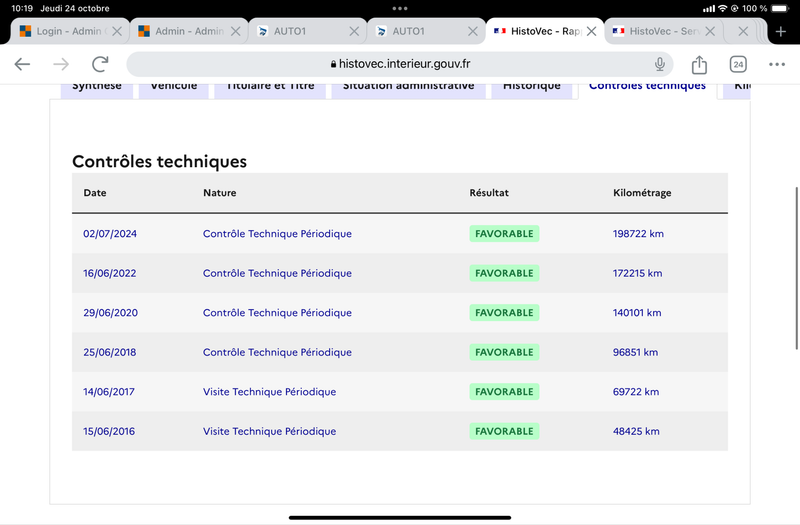Open the Historique section tab
The height and width of the screenshot is (525, 800).
(x=532, y=90)
